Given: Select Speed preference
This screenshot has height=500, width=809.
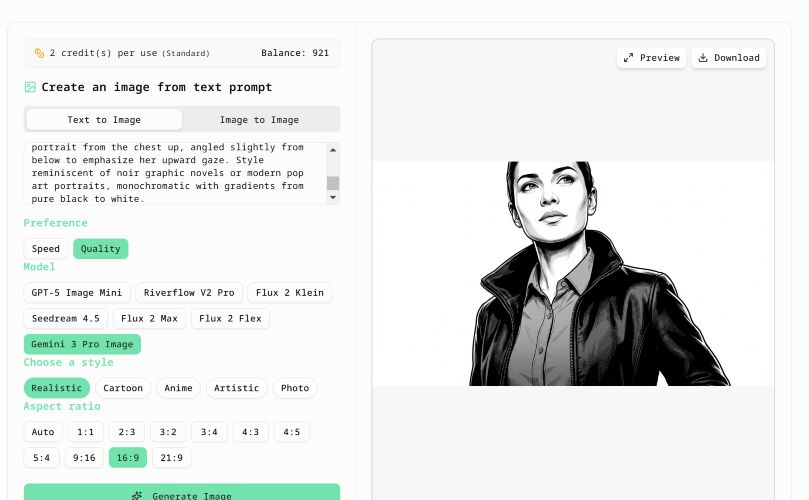Looking at the screenshot, I should (46, 249).
